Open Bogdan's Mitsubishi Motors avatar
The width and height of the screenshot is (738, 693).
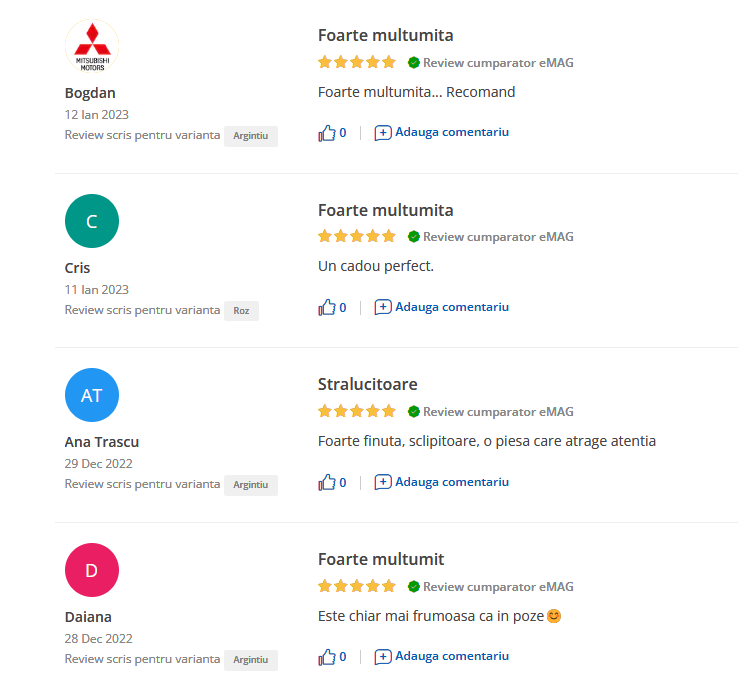[92, 46]
